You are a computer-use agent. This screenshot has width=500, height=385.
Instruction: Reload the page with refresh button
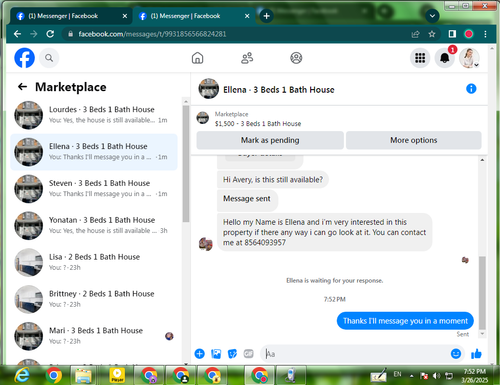point(50,34)
